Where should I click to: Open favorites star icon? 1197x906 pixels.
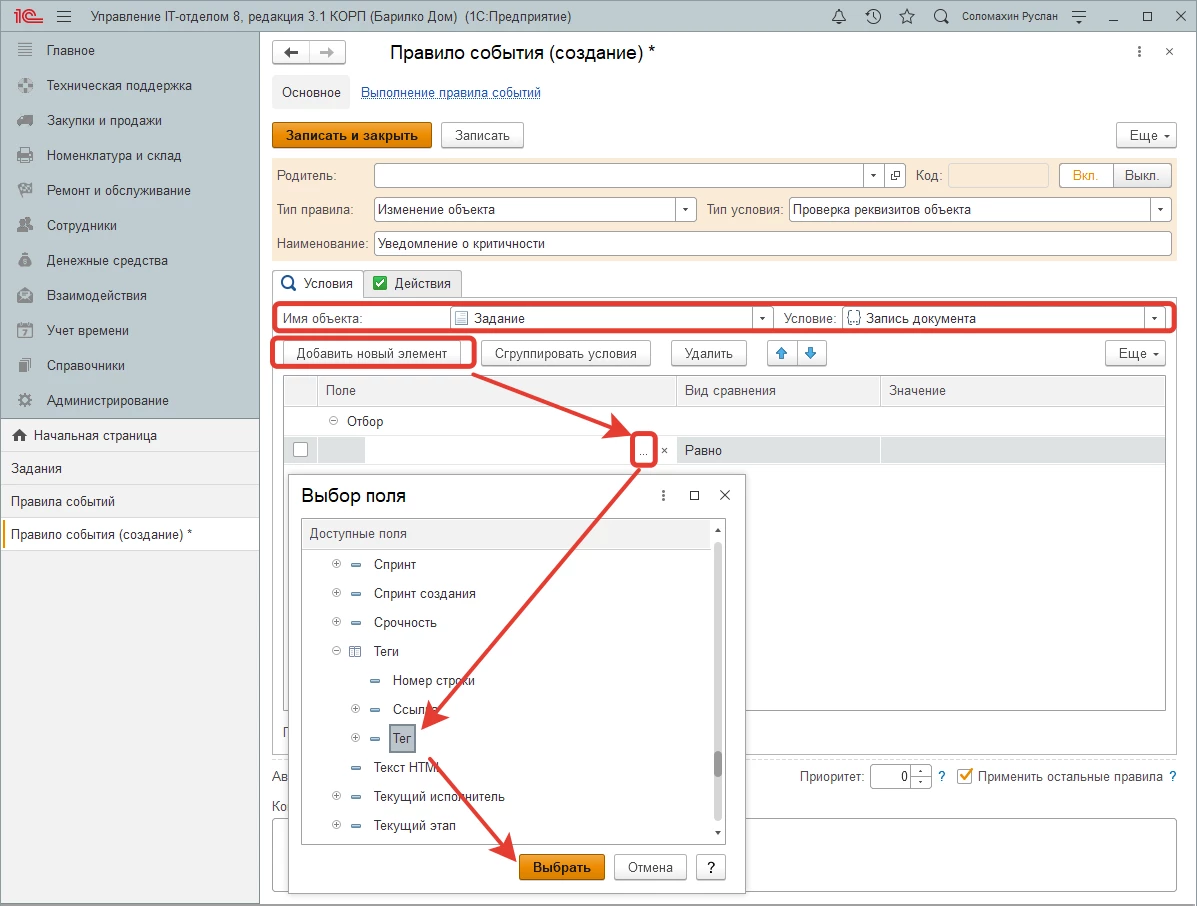click(x=907, y=16)
